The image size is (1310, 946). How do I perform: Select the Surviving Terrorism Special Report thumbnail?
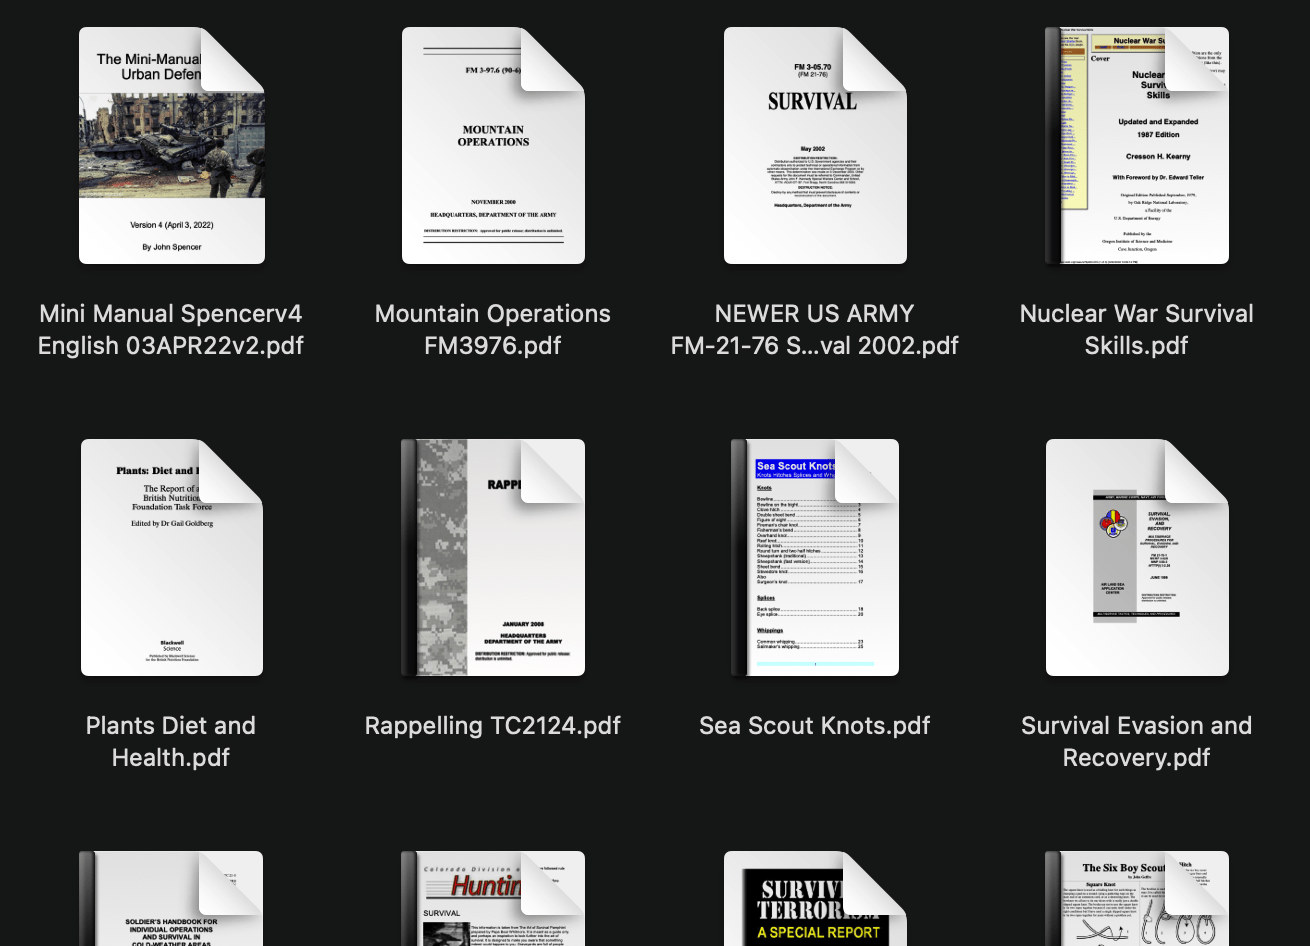(x=815, y=898)
